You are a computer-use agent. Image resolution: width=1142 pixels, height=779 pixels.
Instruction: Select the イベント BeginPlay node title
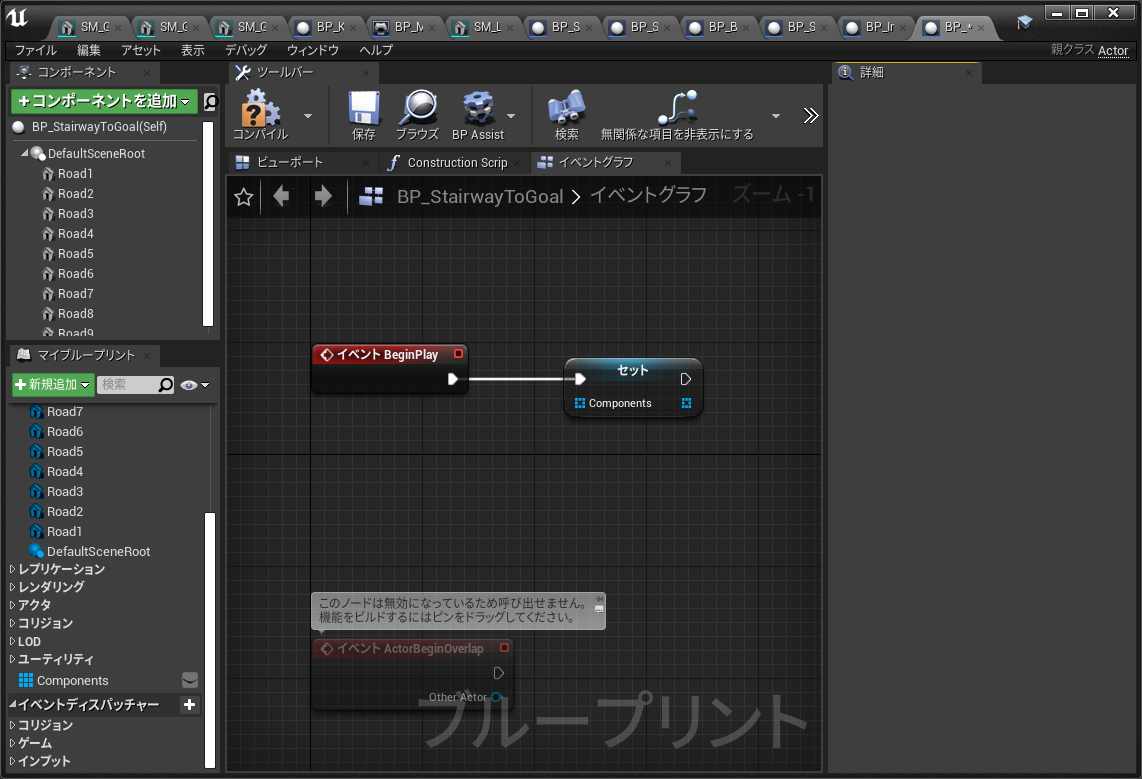387,355
